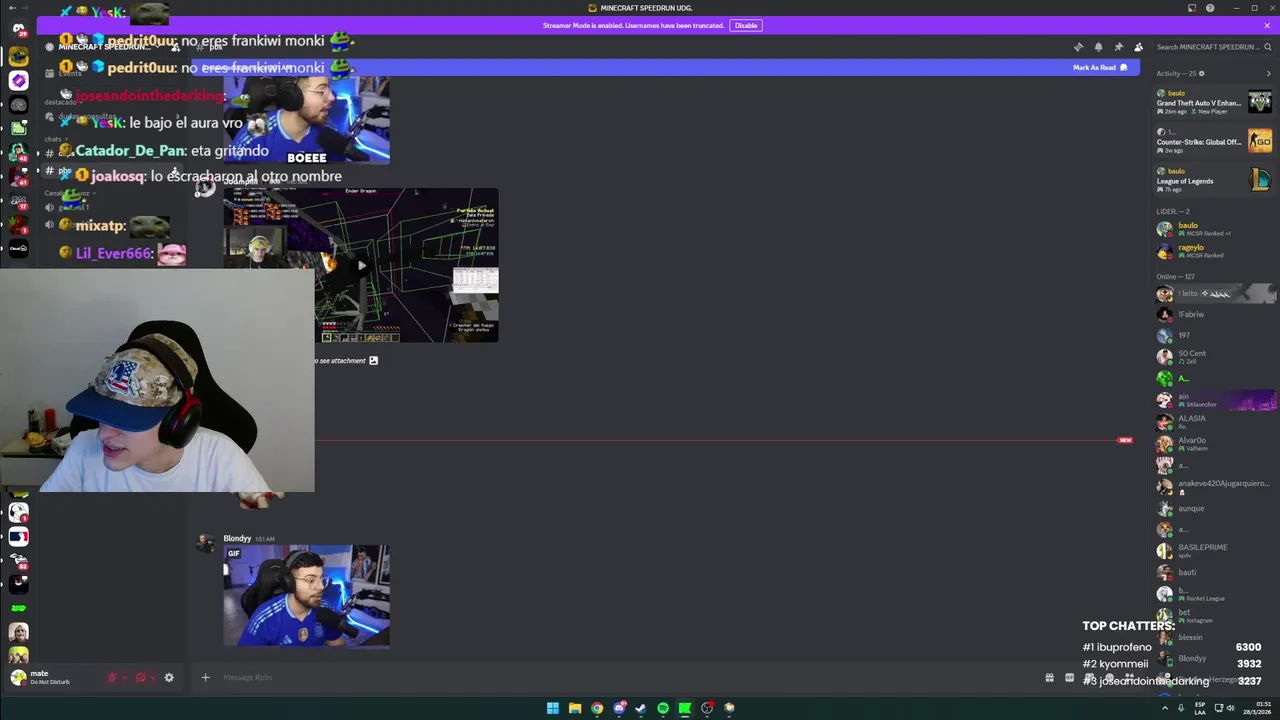Open the Discord taskbar icon
The width and height of the screenshot is (1280, 720).
(619, 708)
